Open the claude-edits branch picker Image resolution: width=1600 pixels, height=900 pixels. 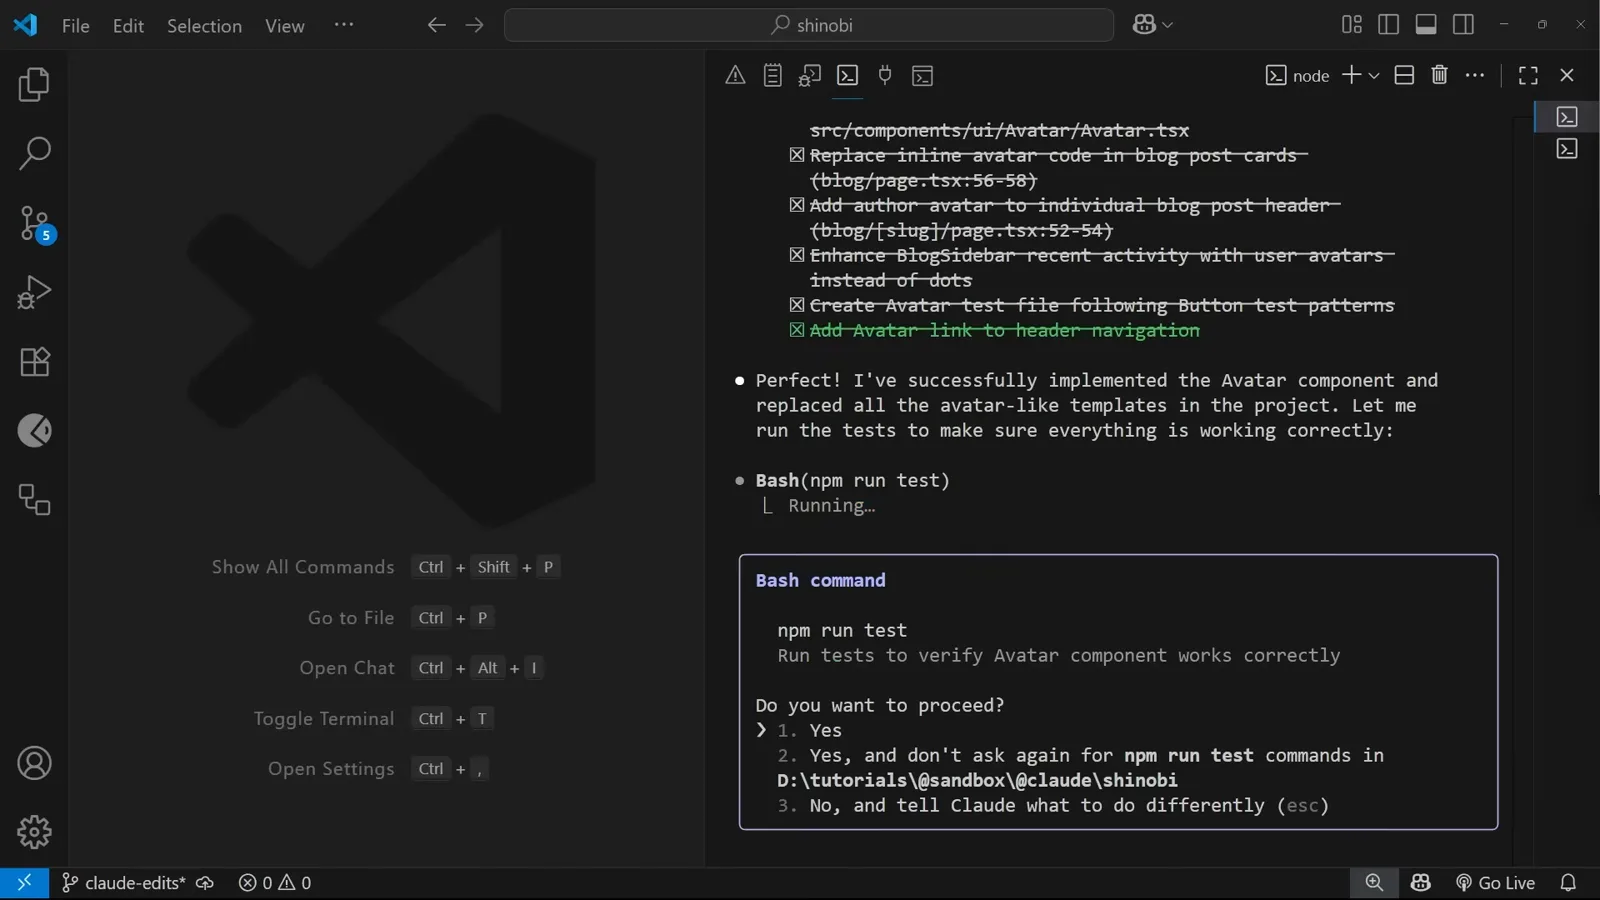(123, 883)
